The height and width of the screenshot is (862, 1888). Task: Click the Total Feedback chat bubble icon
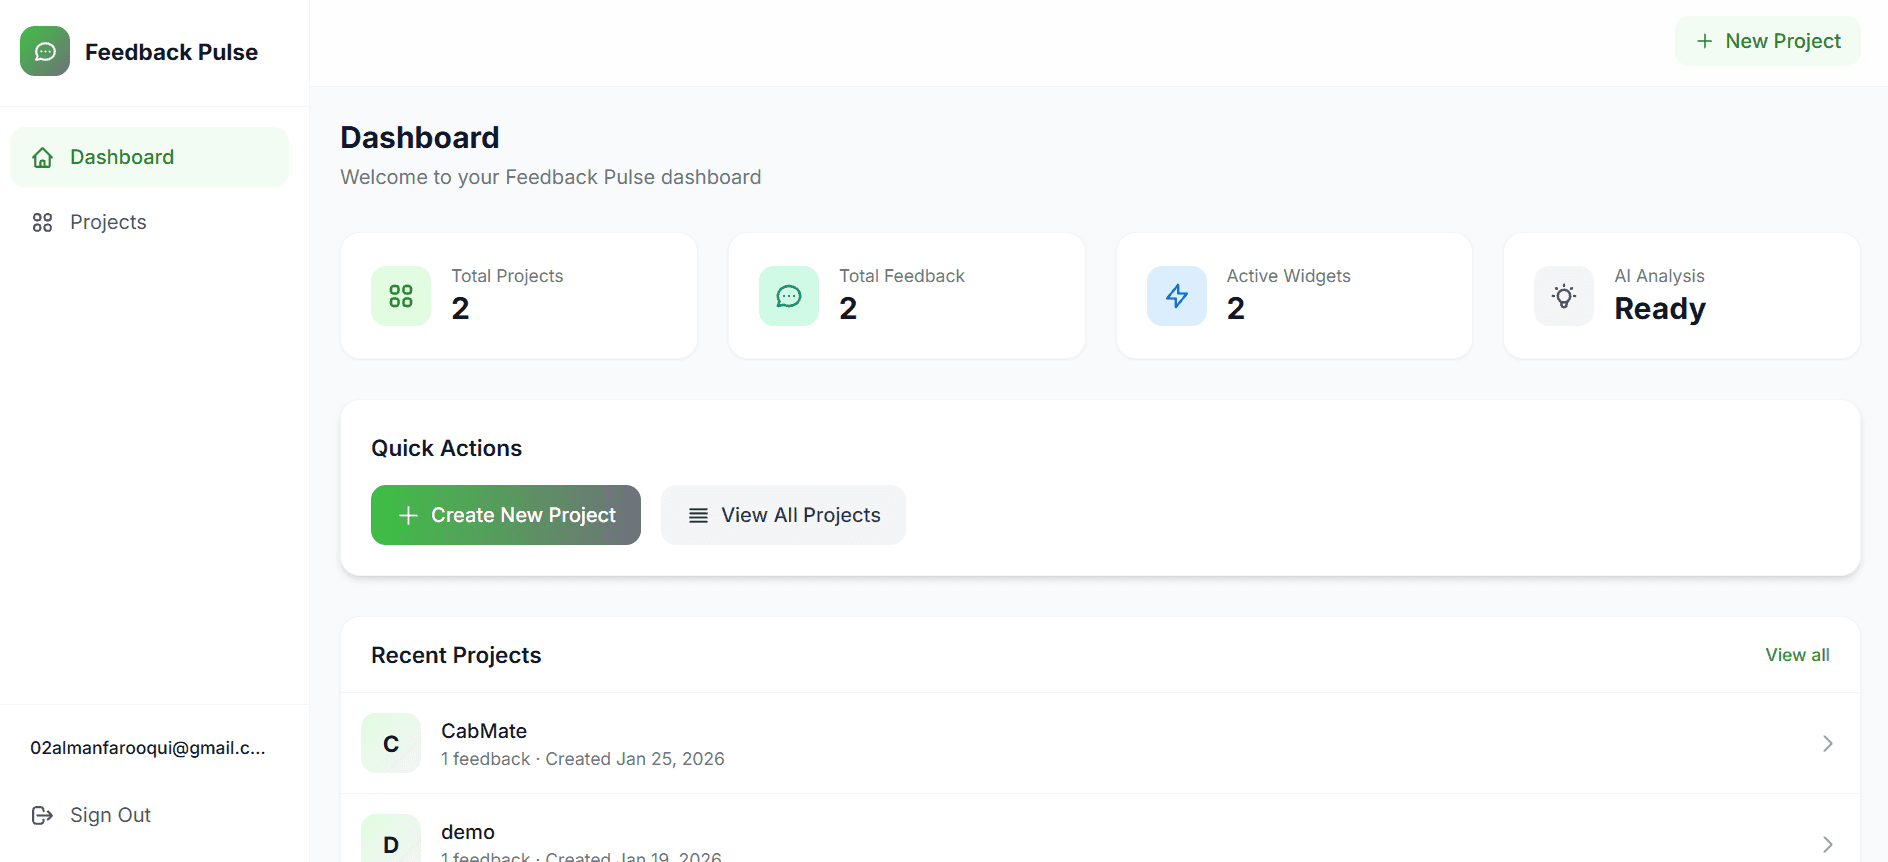pyautogui.click(x=789, y=296)
